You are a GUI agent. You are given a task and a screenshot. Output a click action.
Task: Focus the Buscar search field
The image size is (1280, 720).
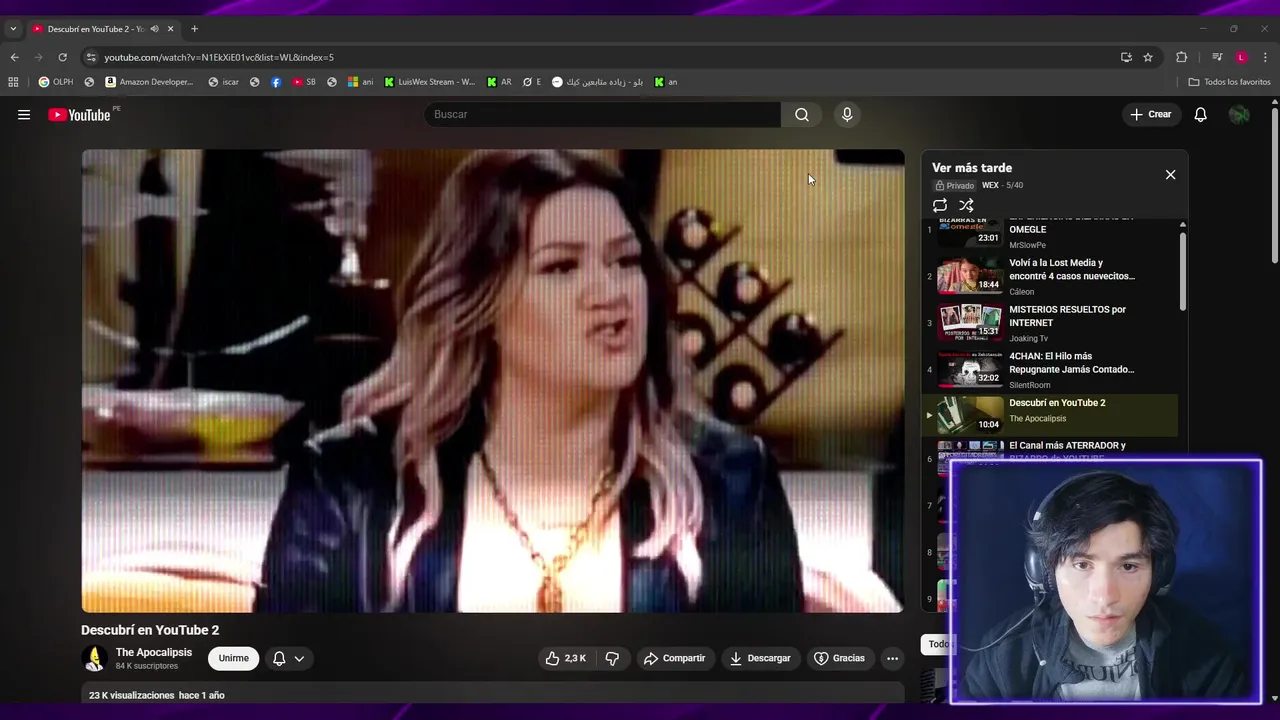coord(602,114)
